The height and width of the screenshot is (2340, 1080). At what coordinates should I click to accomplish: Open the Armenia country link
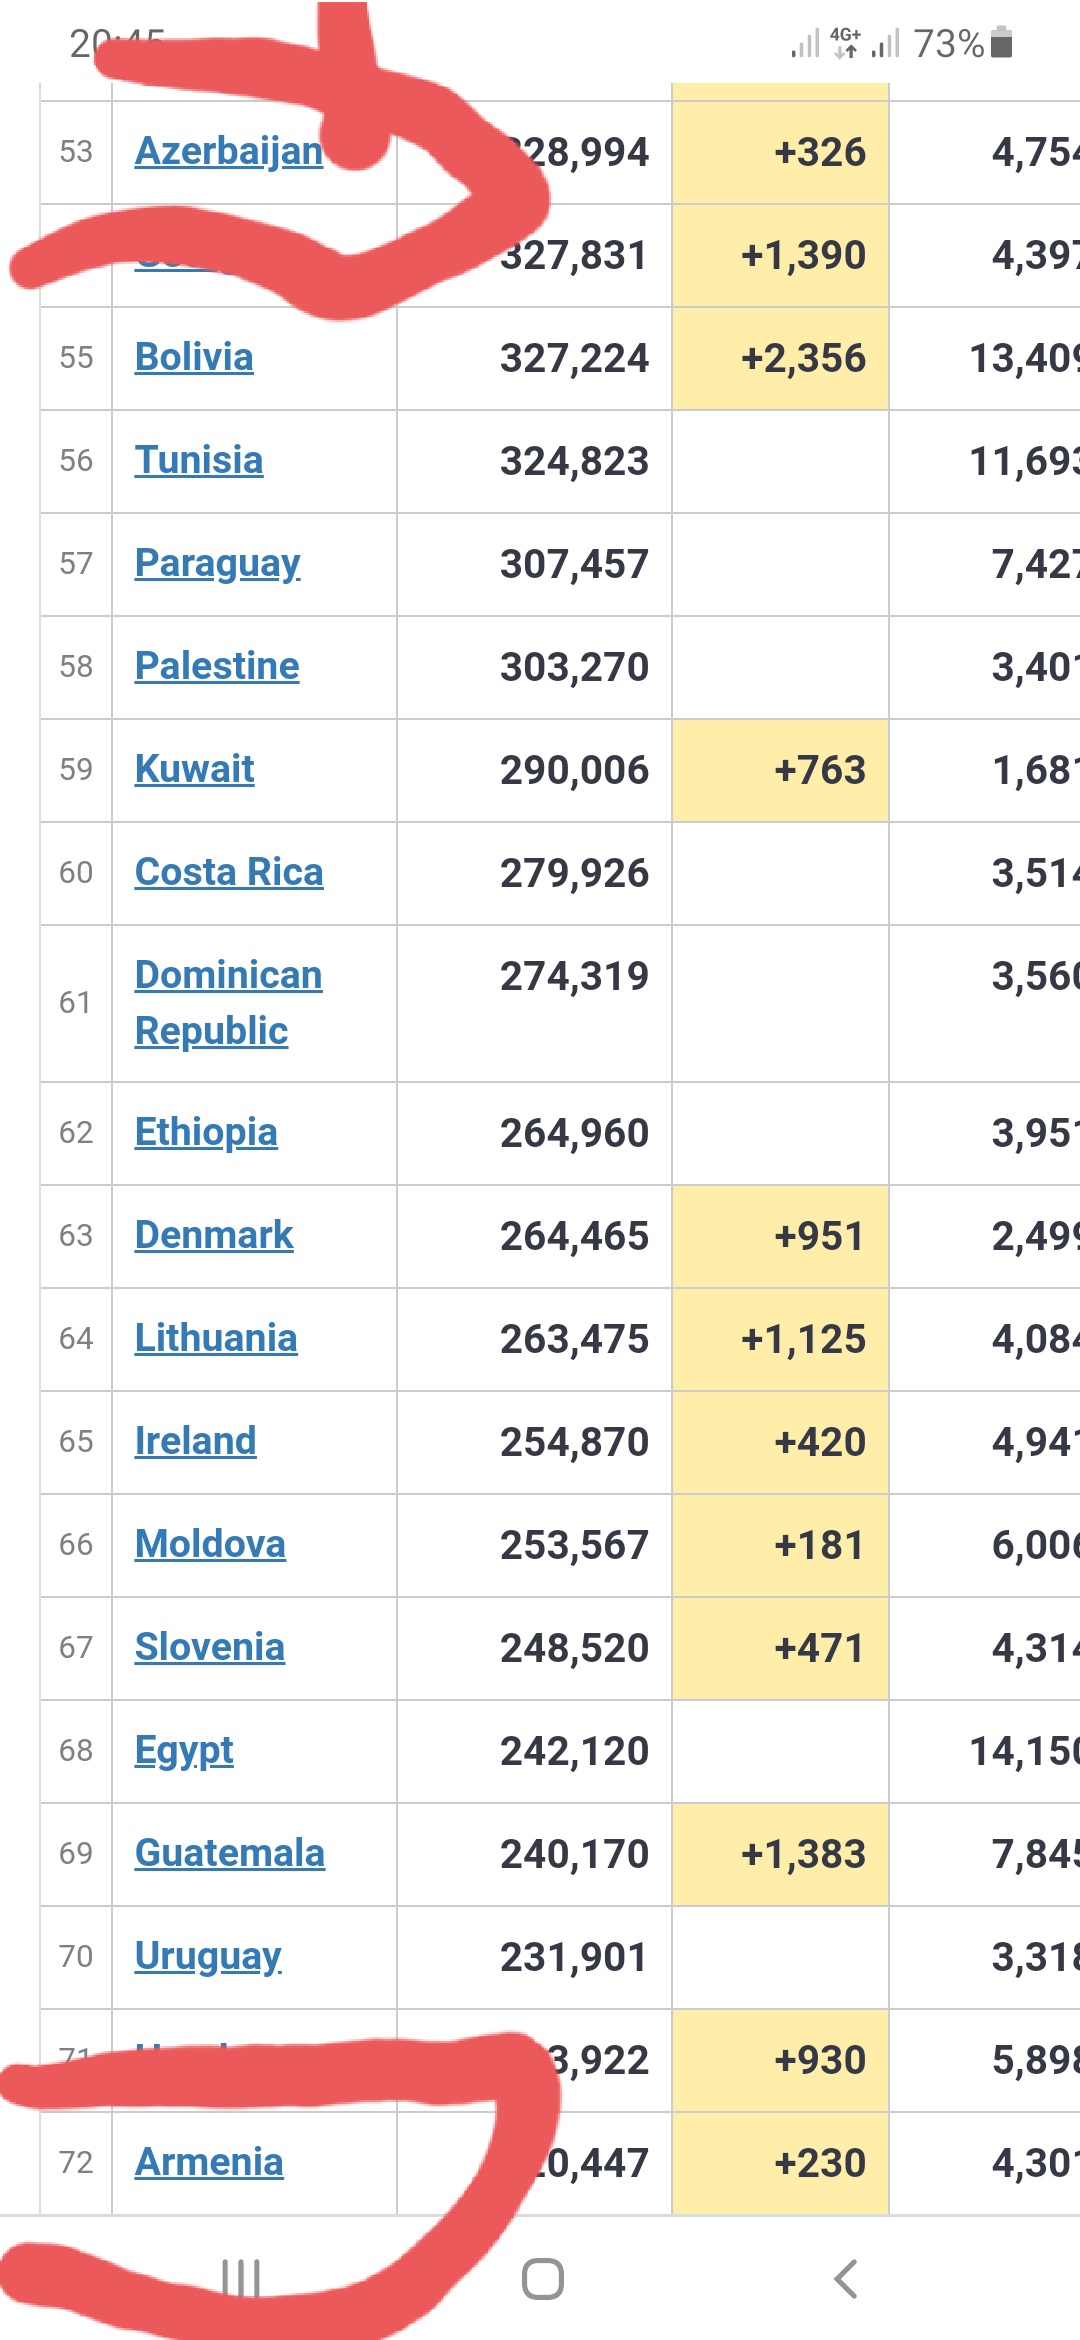[x=209, y=2162]
